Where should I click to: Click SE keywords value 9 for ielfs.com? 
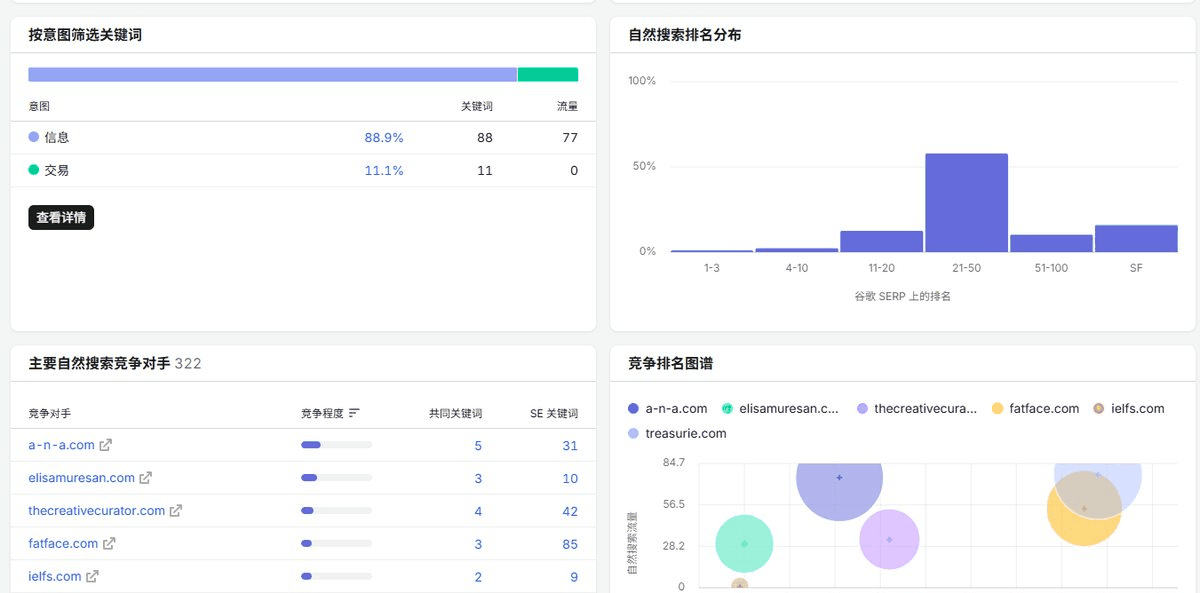point(574,577)
